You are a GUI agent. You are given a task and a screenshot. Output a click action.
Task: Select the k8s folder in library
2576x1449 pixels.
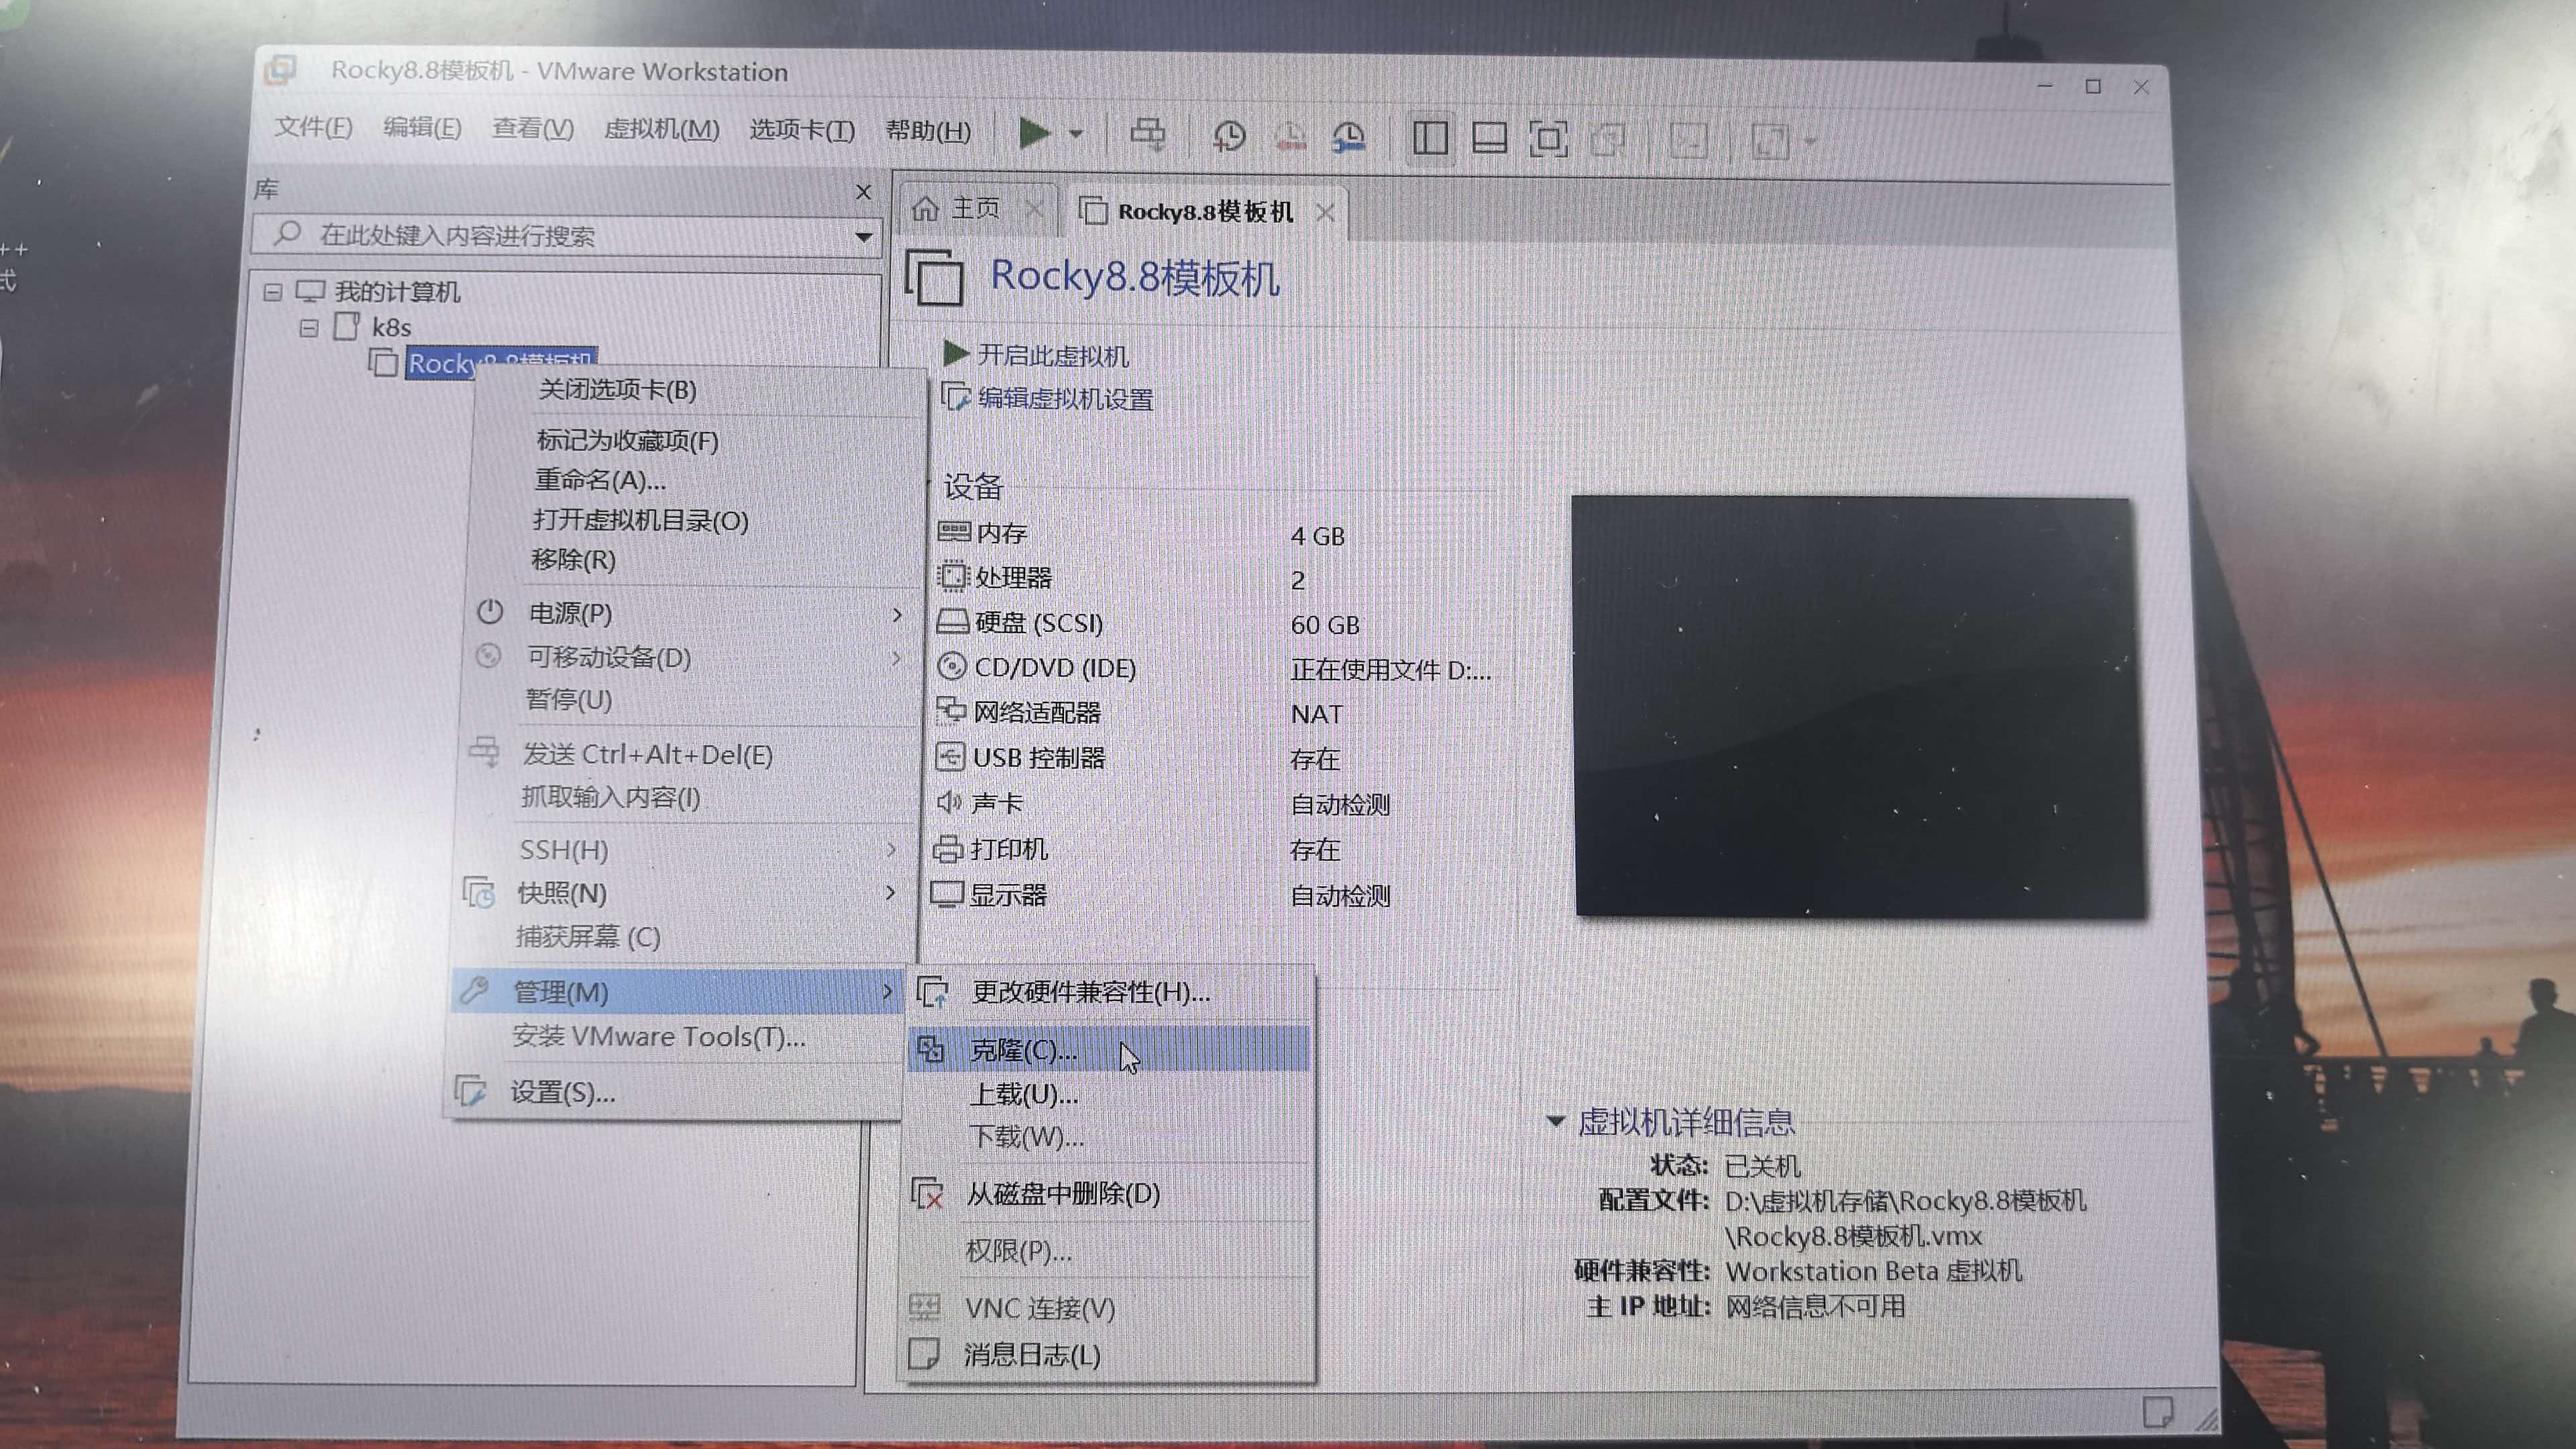coord(391,327)
